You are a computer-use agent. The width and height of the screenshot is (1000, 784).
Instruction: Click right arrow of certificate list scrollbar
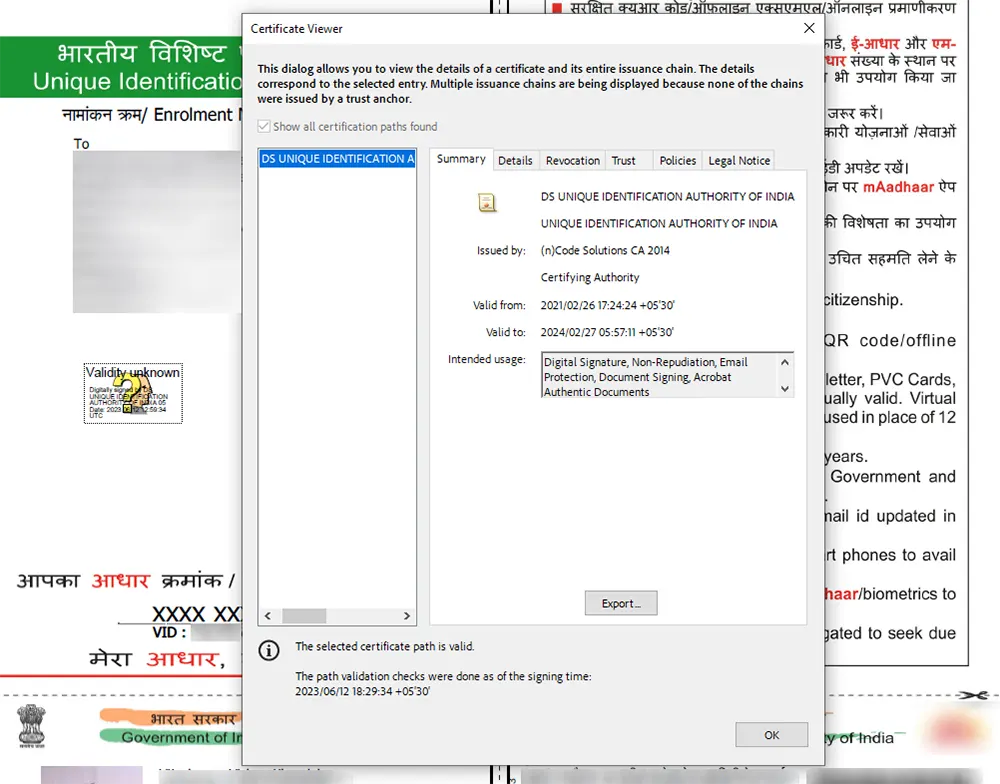[407, 616]
